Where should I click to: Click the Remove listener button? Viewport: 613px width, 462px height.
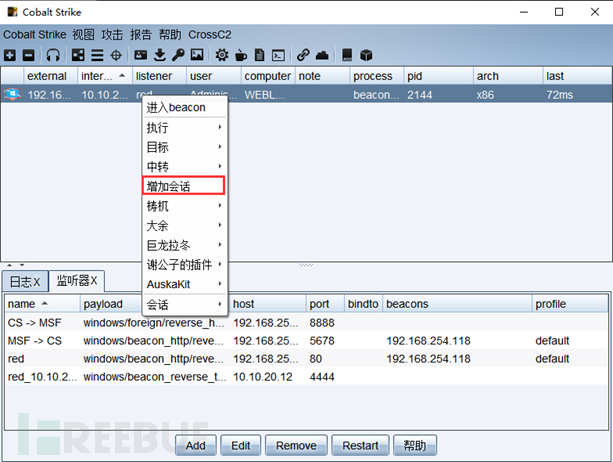click(296, 445)
